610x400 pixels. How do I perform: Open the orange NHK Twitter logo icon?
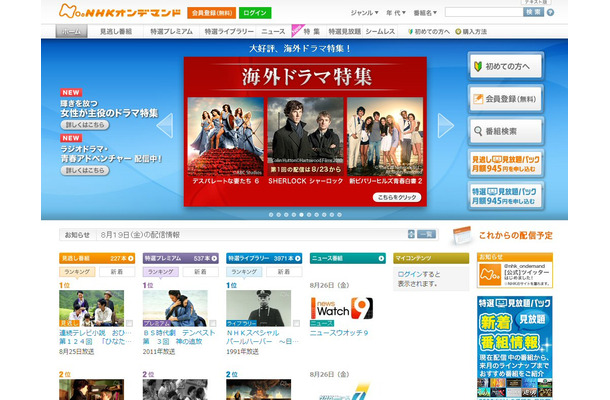click(x=490, y=275)
